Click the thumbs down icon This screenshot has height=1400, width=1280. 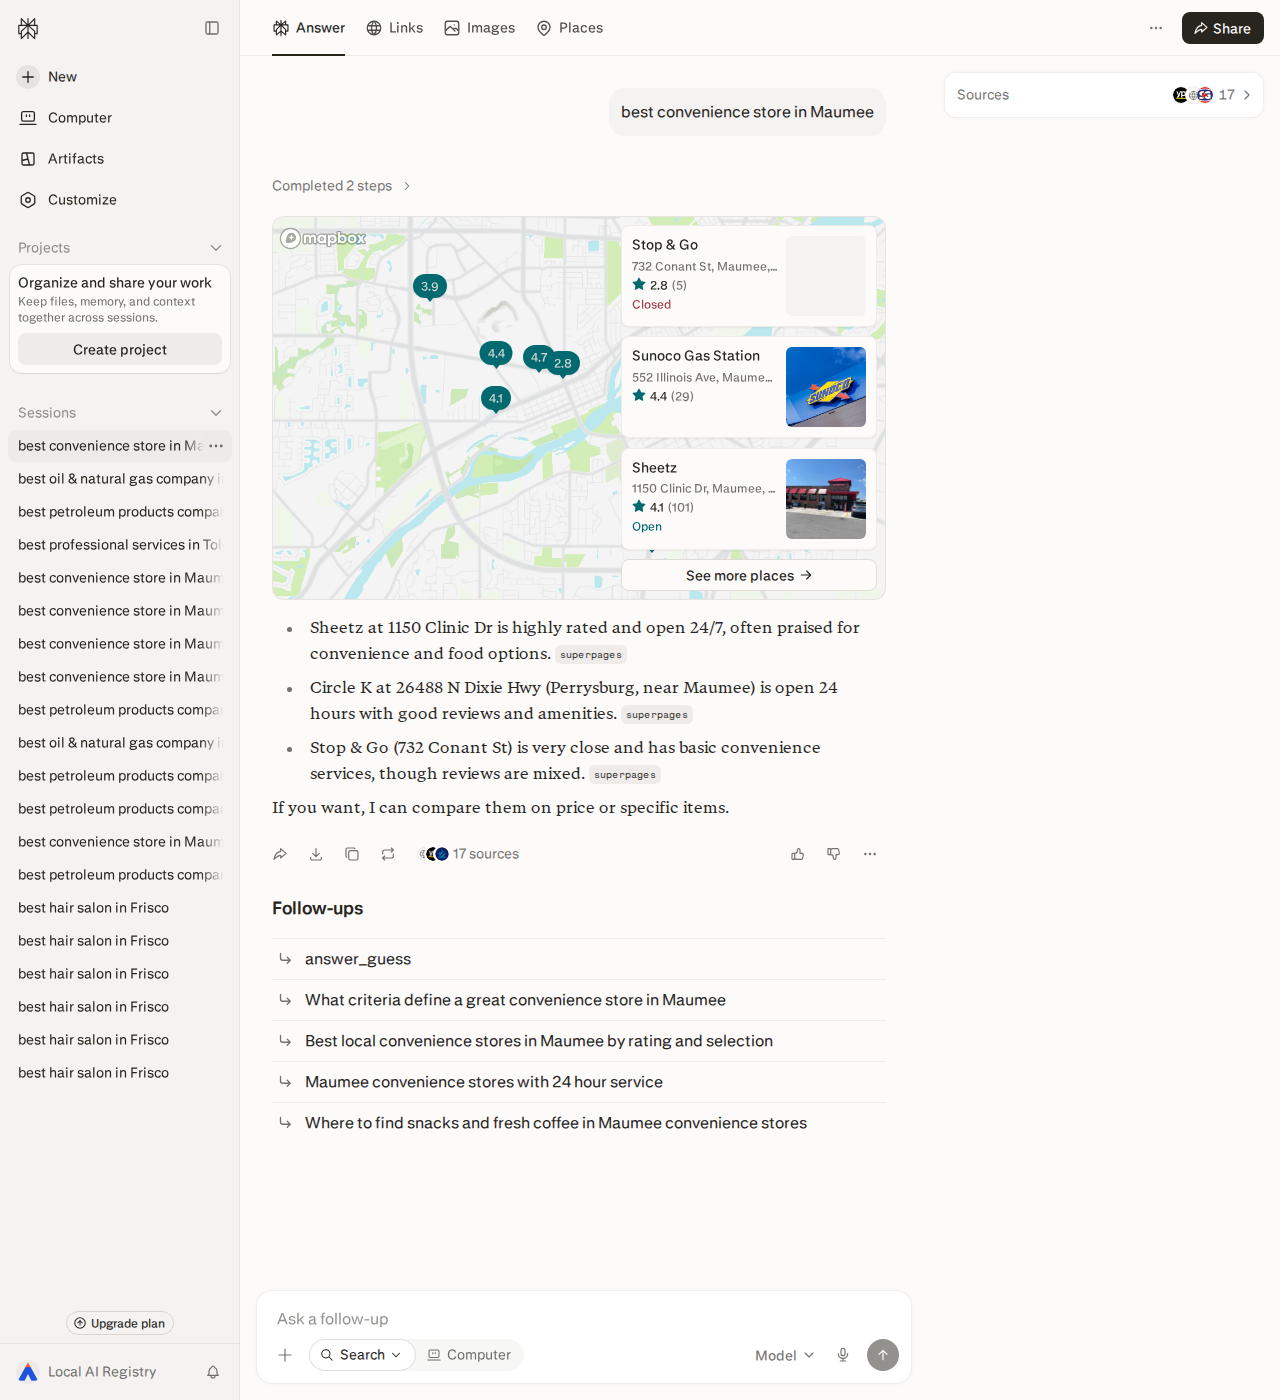[x=834, y=854]
